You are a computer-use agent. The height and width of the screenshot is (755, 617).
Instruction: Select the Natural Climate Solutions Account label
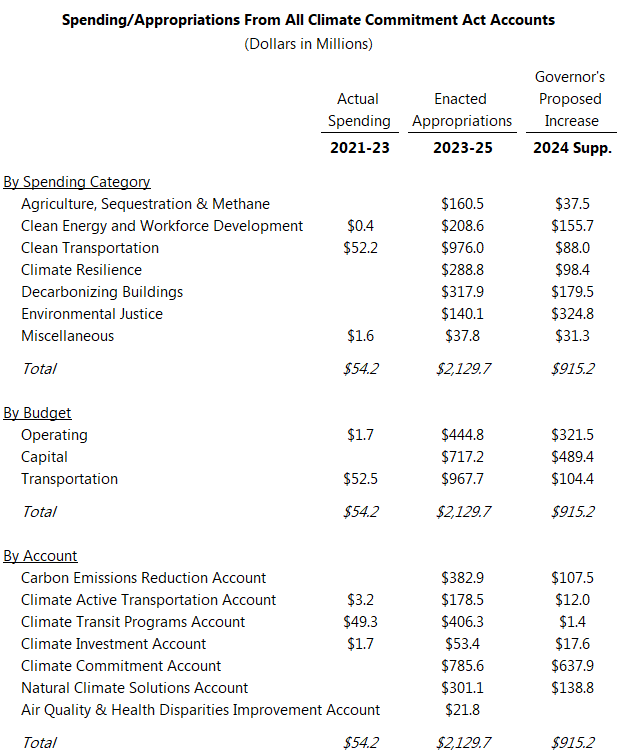pyautogui.click(x=135, y=688)
